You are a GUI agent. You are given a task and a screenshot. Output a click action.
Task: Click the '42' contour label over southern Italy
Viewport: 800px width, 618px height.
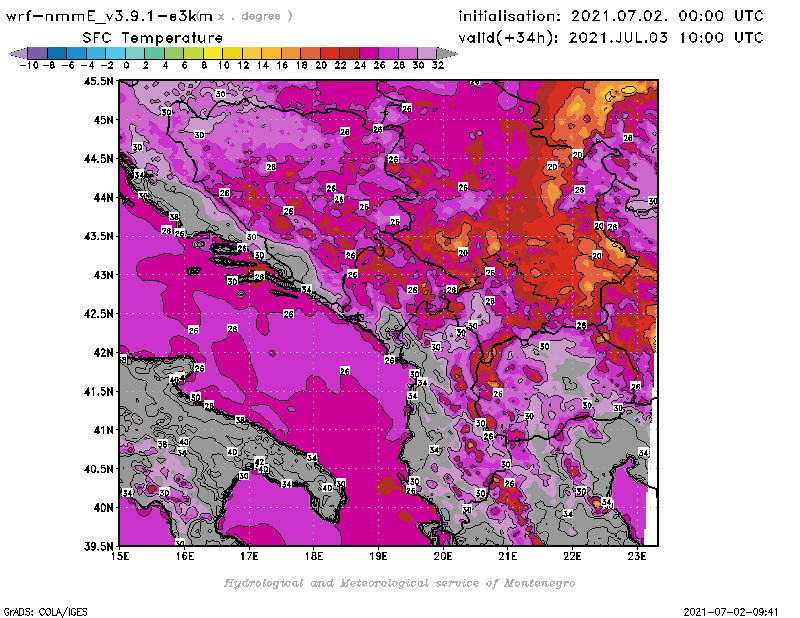[259, 461]
